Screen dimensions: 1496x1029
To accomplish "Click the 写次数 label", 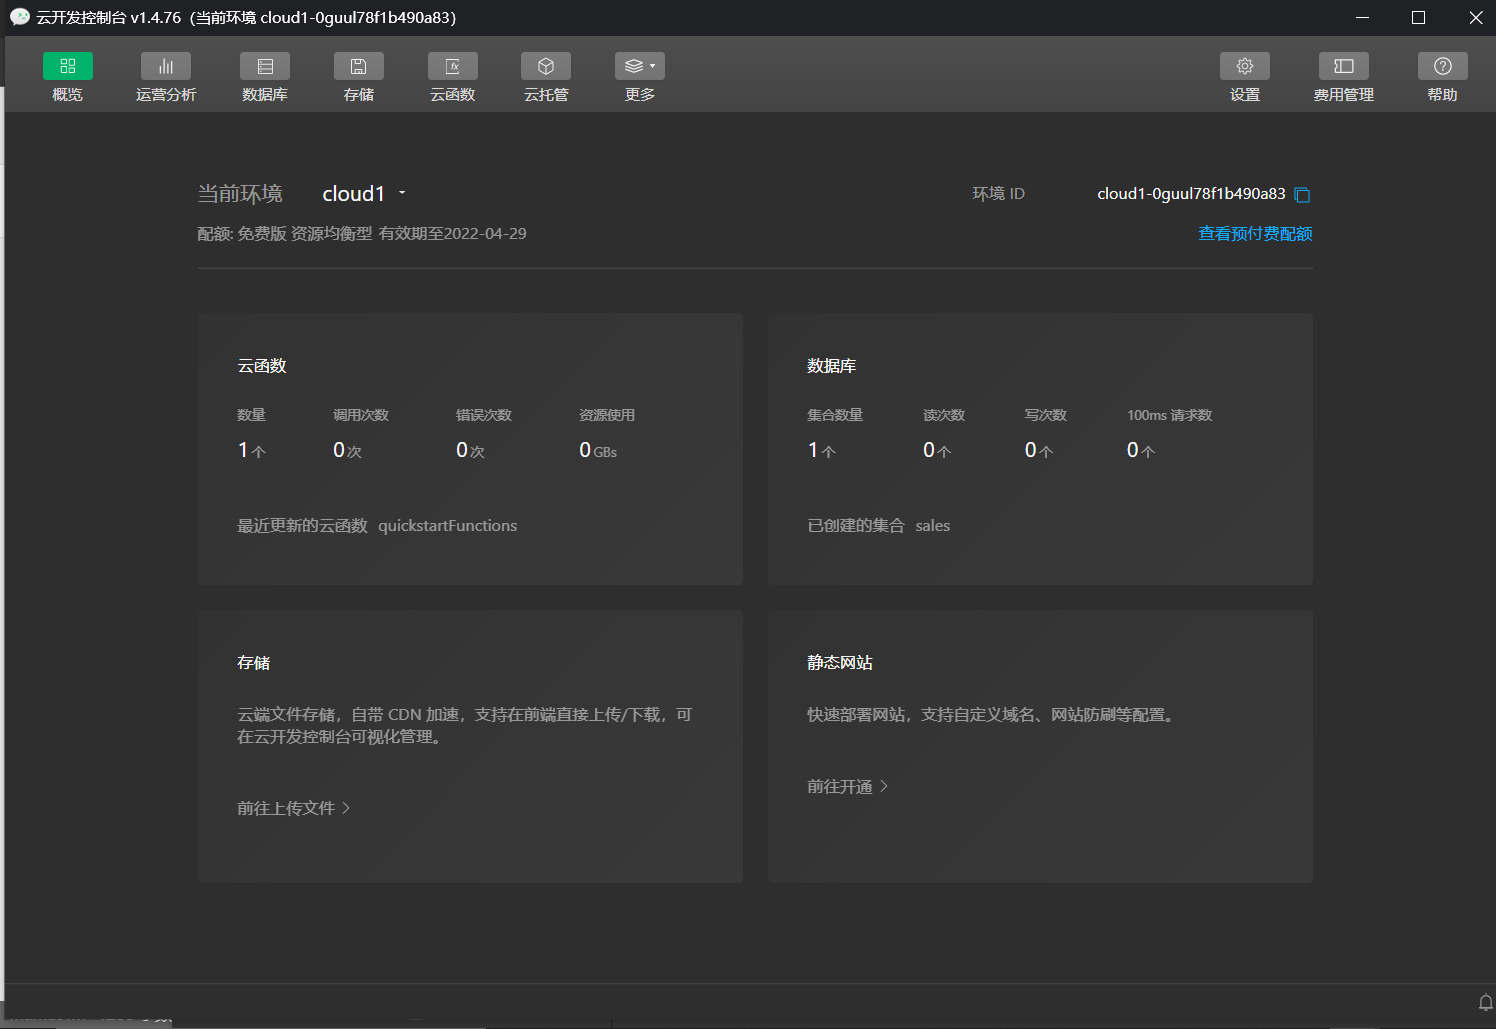I will (1046, 415).
